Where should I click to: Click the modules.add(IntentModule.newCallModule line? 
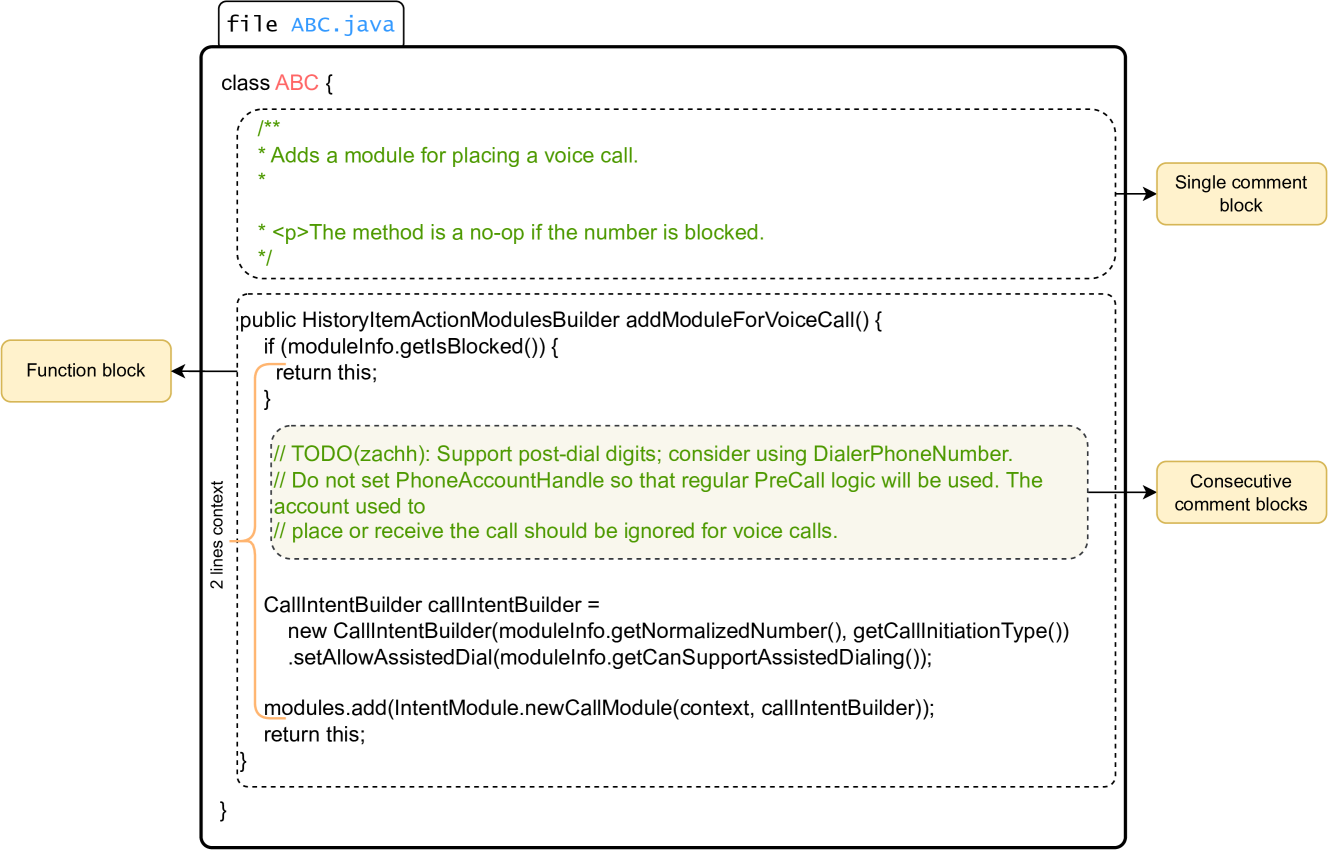click(598, 708)
